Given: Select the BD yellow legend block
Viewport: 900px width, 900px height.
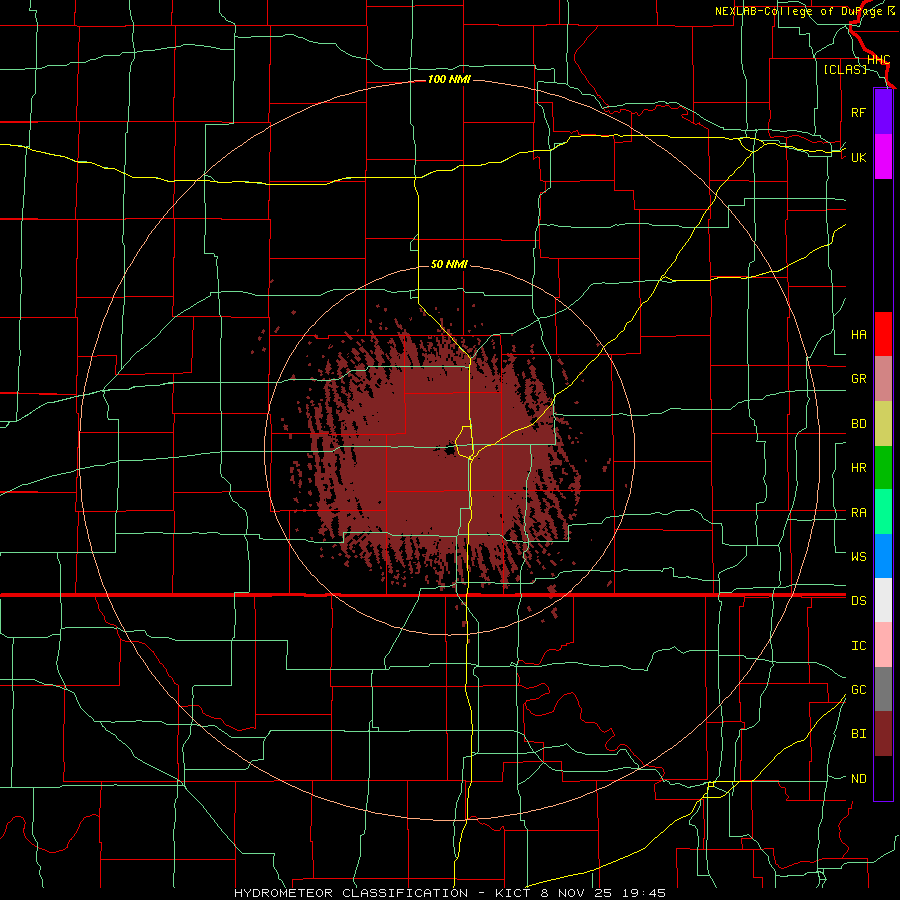Looking at the screenshot, I should coord(883,424).
